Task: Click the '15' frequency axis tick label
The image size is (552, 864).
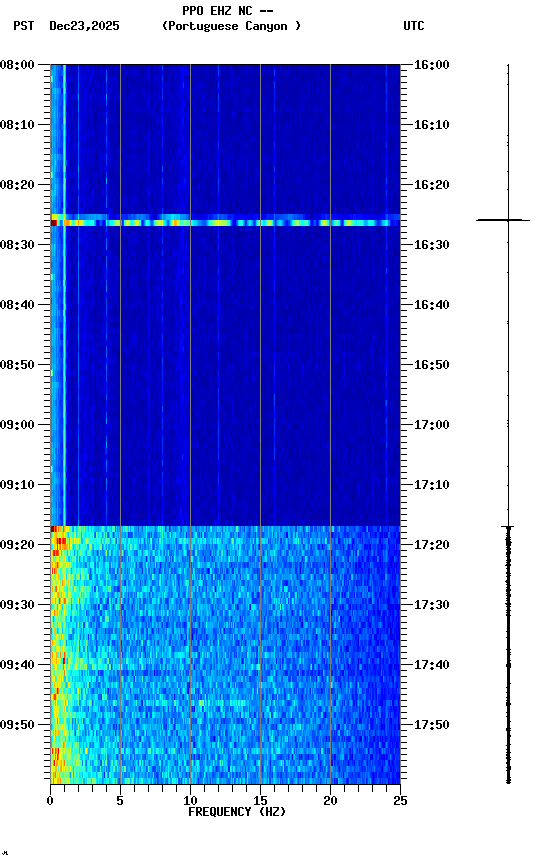Action: (x=260, y=801)
